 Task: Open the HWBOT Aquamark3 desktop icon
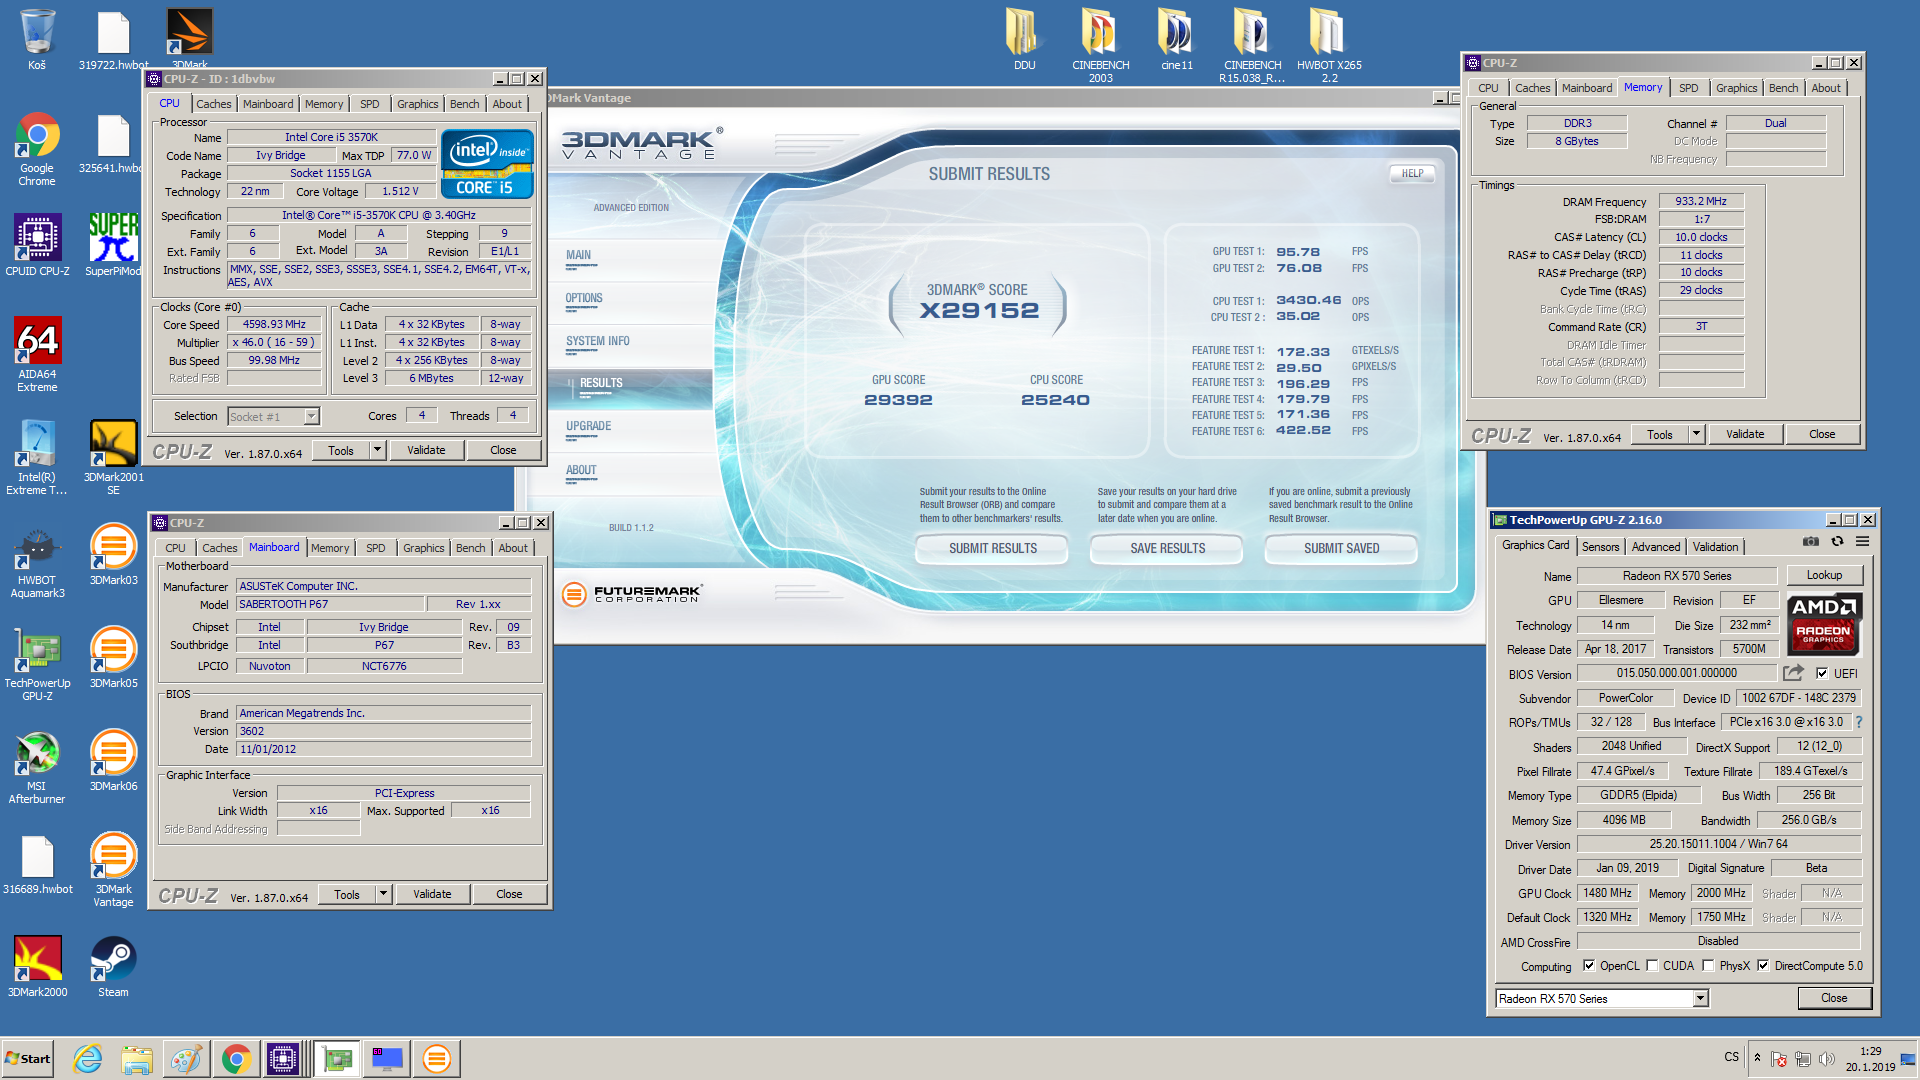click(x=37, y=560)
